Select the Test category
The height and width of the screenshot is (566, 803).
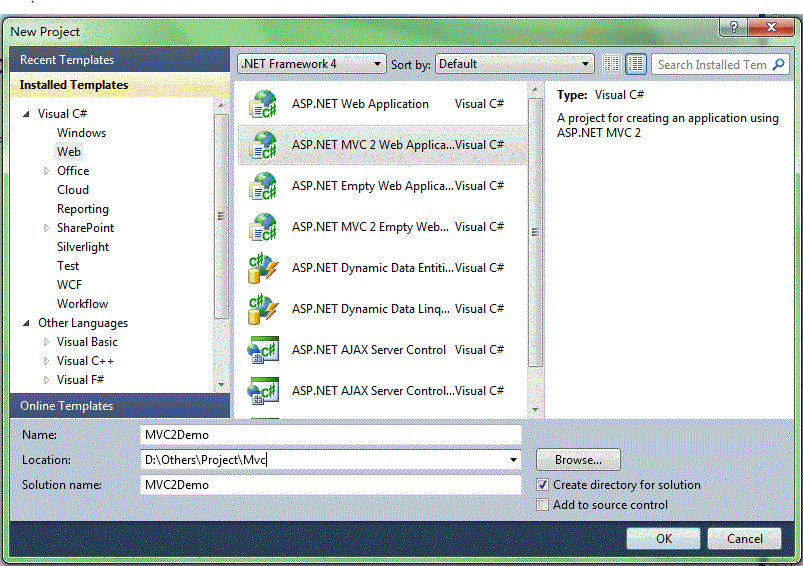pos(68,266)
